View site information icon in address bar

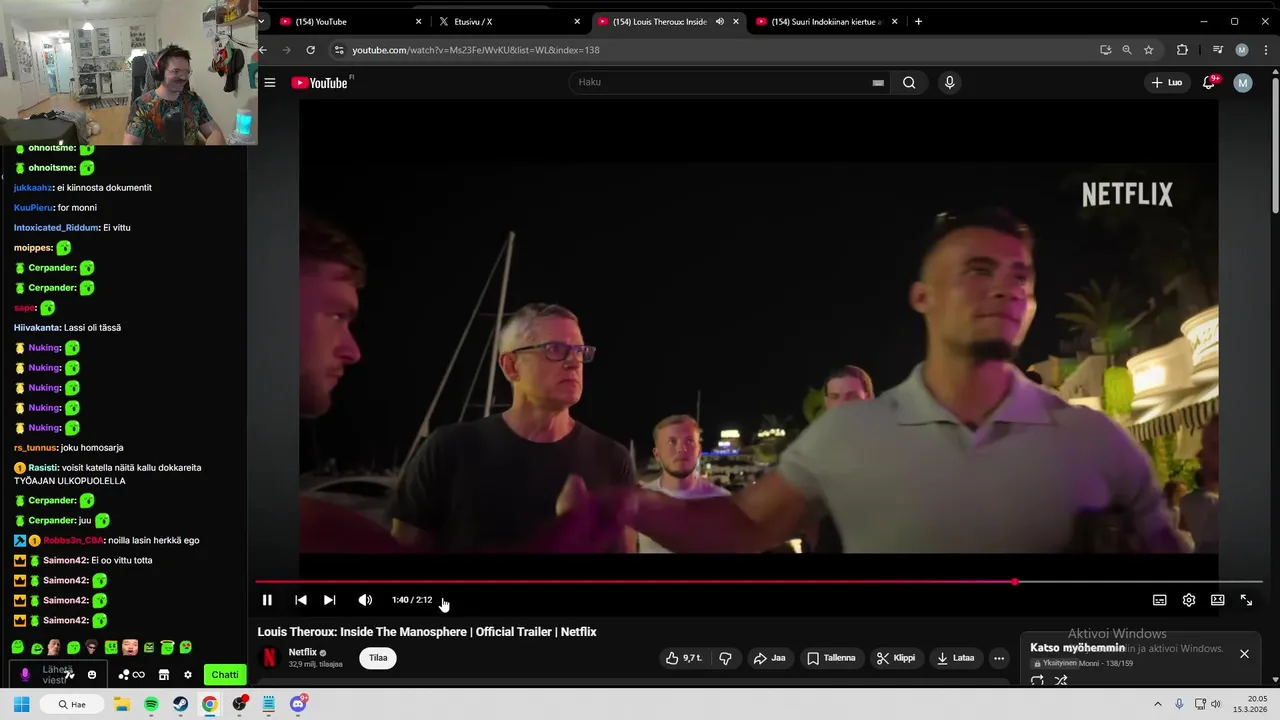339,50
